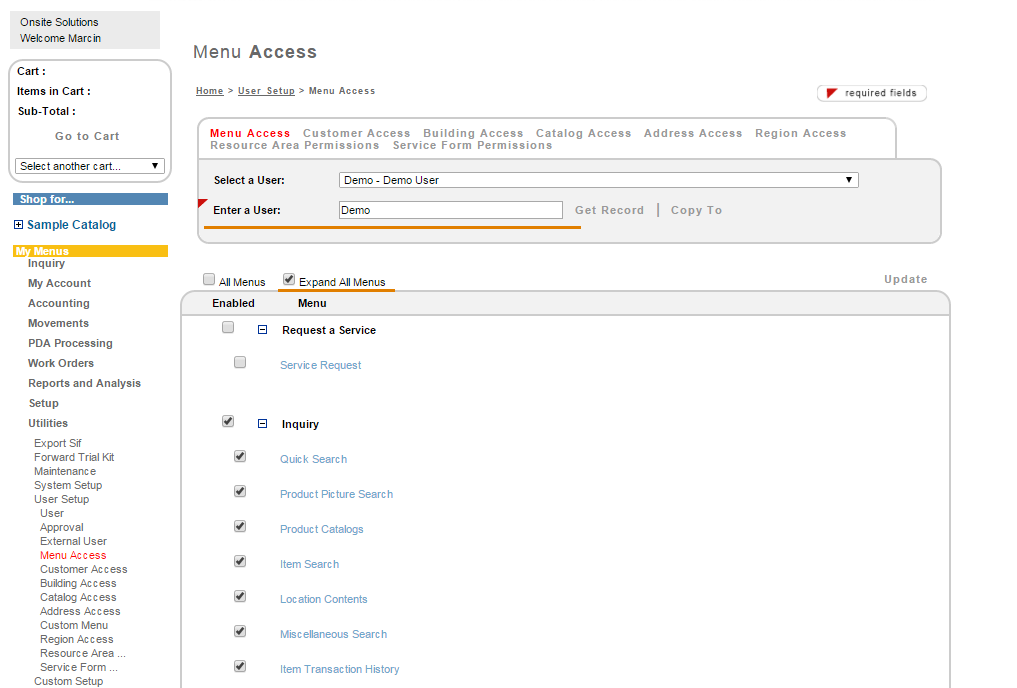This screenshot has width=1017, height=688.
Task: Collapse the Request a Service group
Action: 263,330
